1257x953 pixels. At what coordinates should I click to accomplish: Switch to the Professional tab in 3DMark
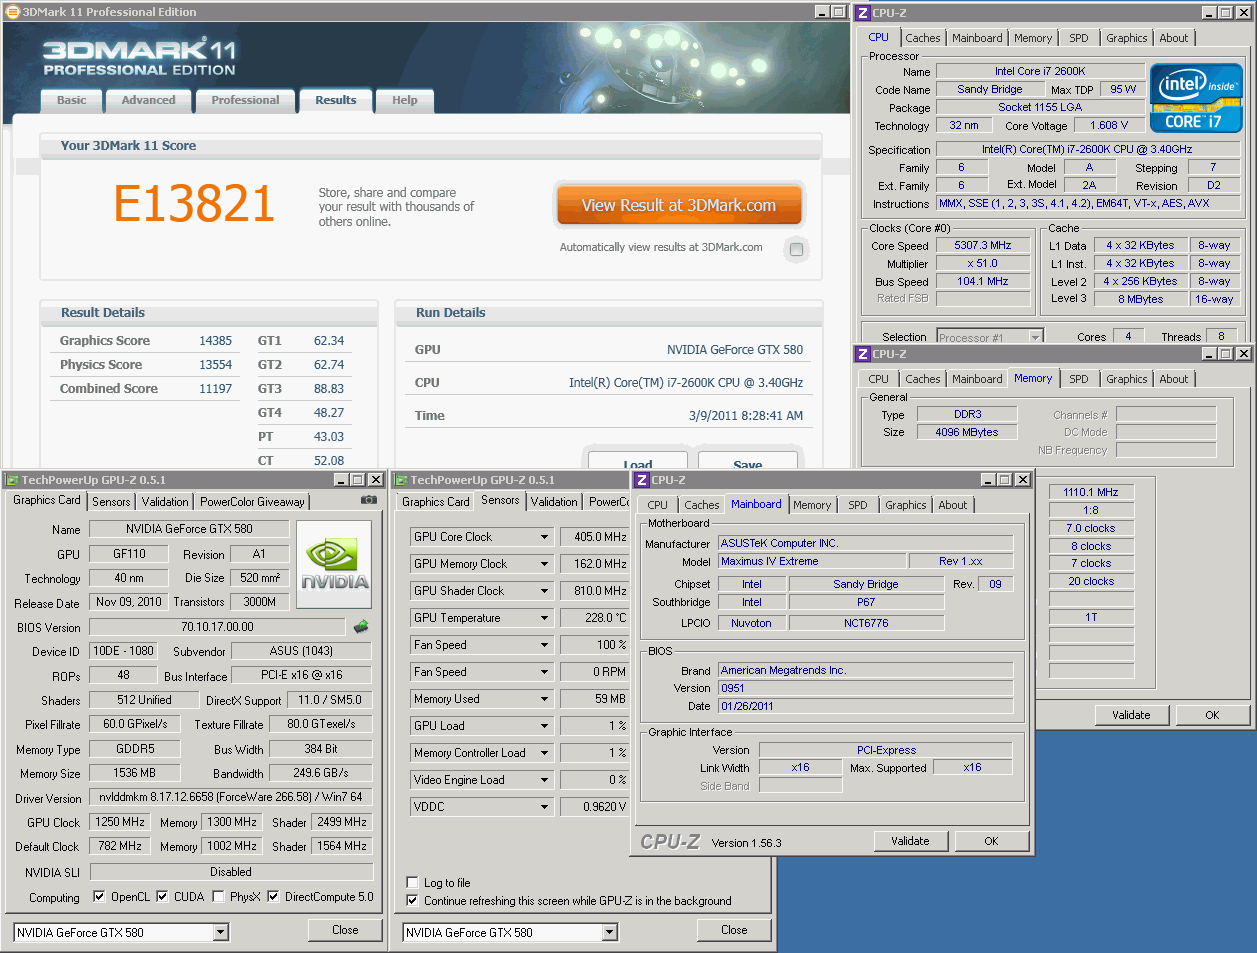point(245,100)
